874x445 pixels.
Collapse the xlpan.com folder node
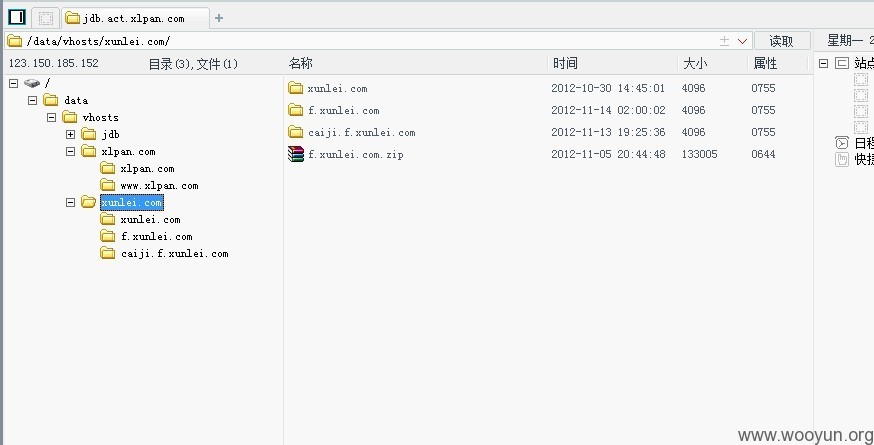[70, 151]
